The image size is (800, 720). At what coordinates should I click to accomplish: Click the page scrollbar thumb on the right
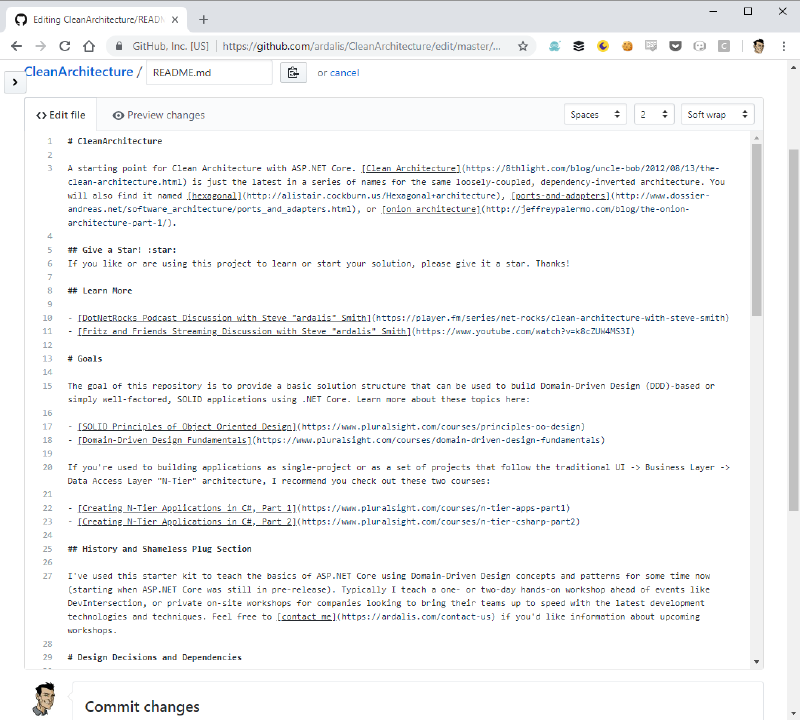click(793, 330)
